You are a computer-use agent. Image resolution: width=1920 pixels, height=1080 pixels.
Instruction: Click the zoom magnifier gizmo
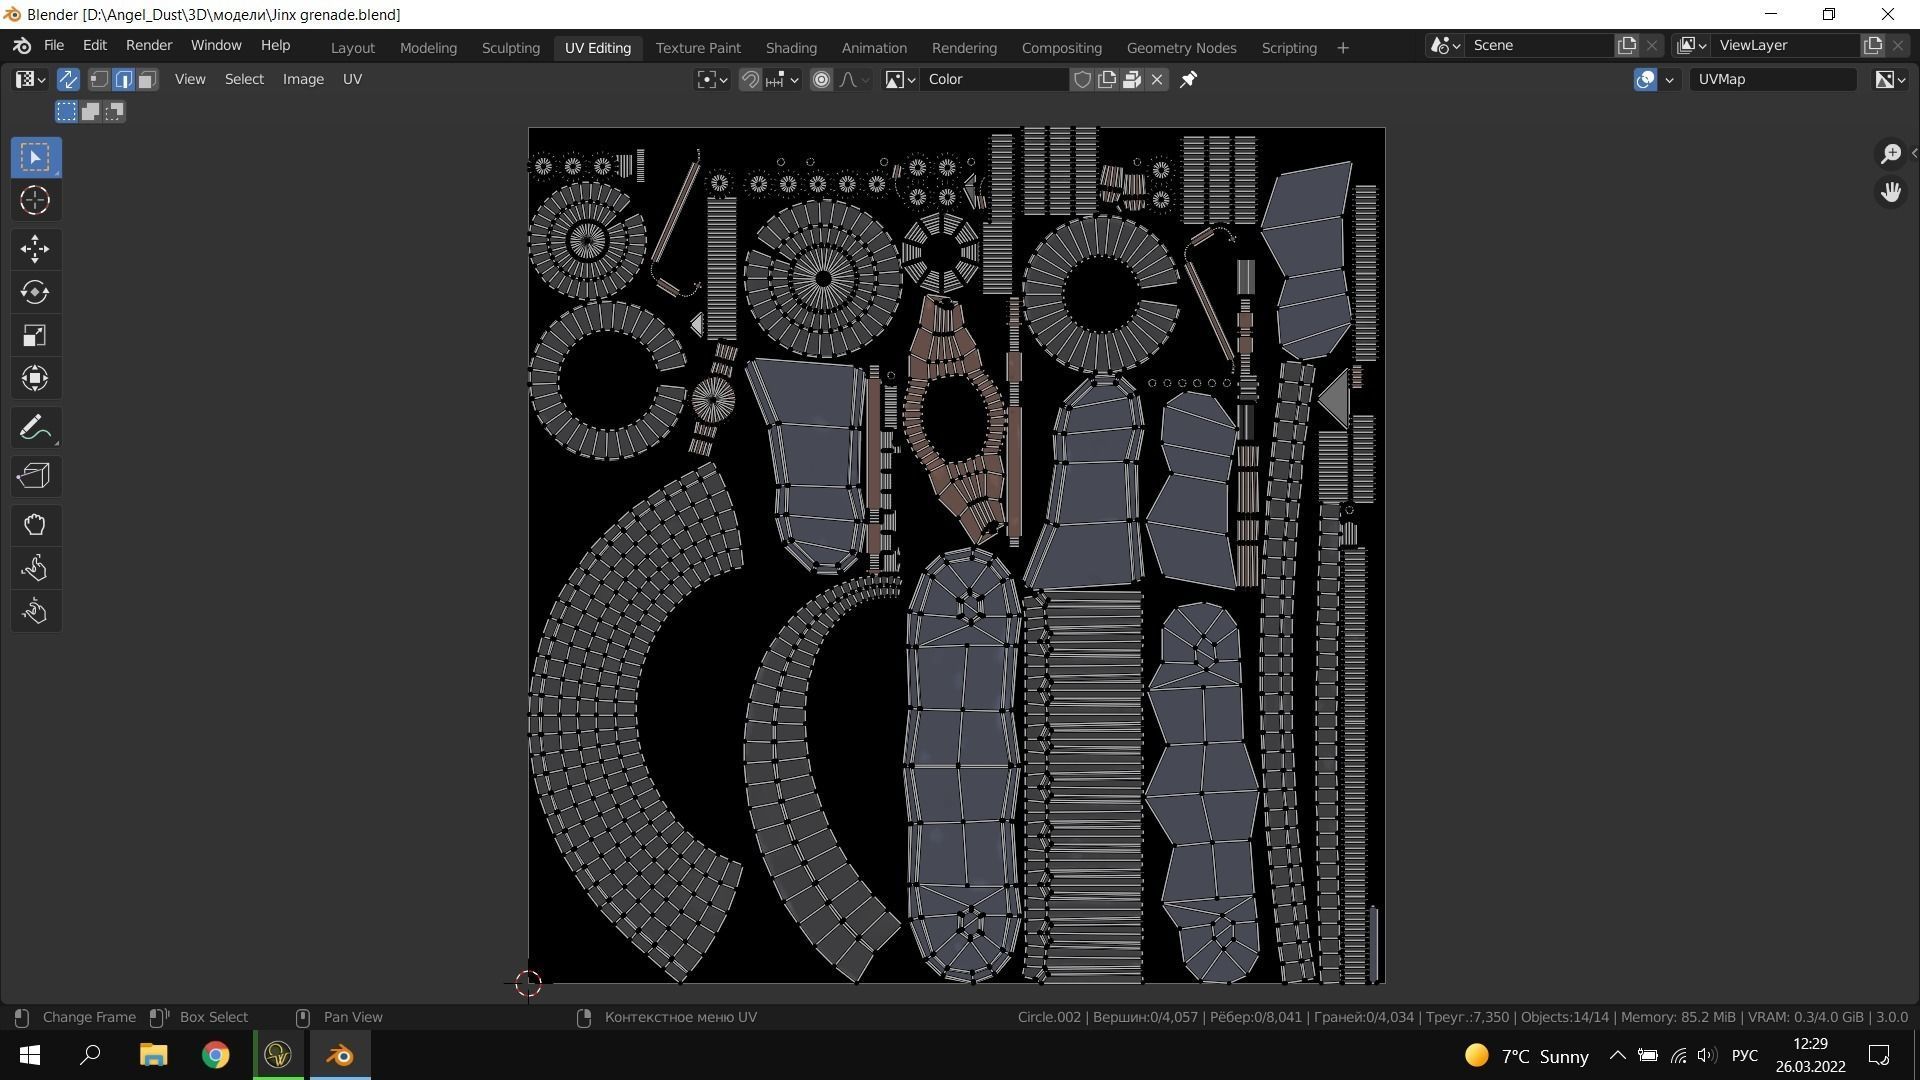tap(1890, 153)
